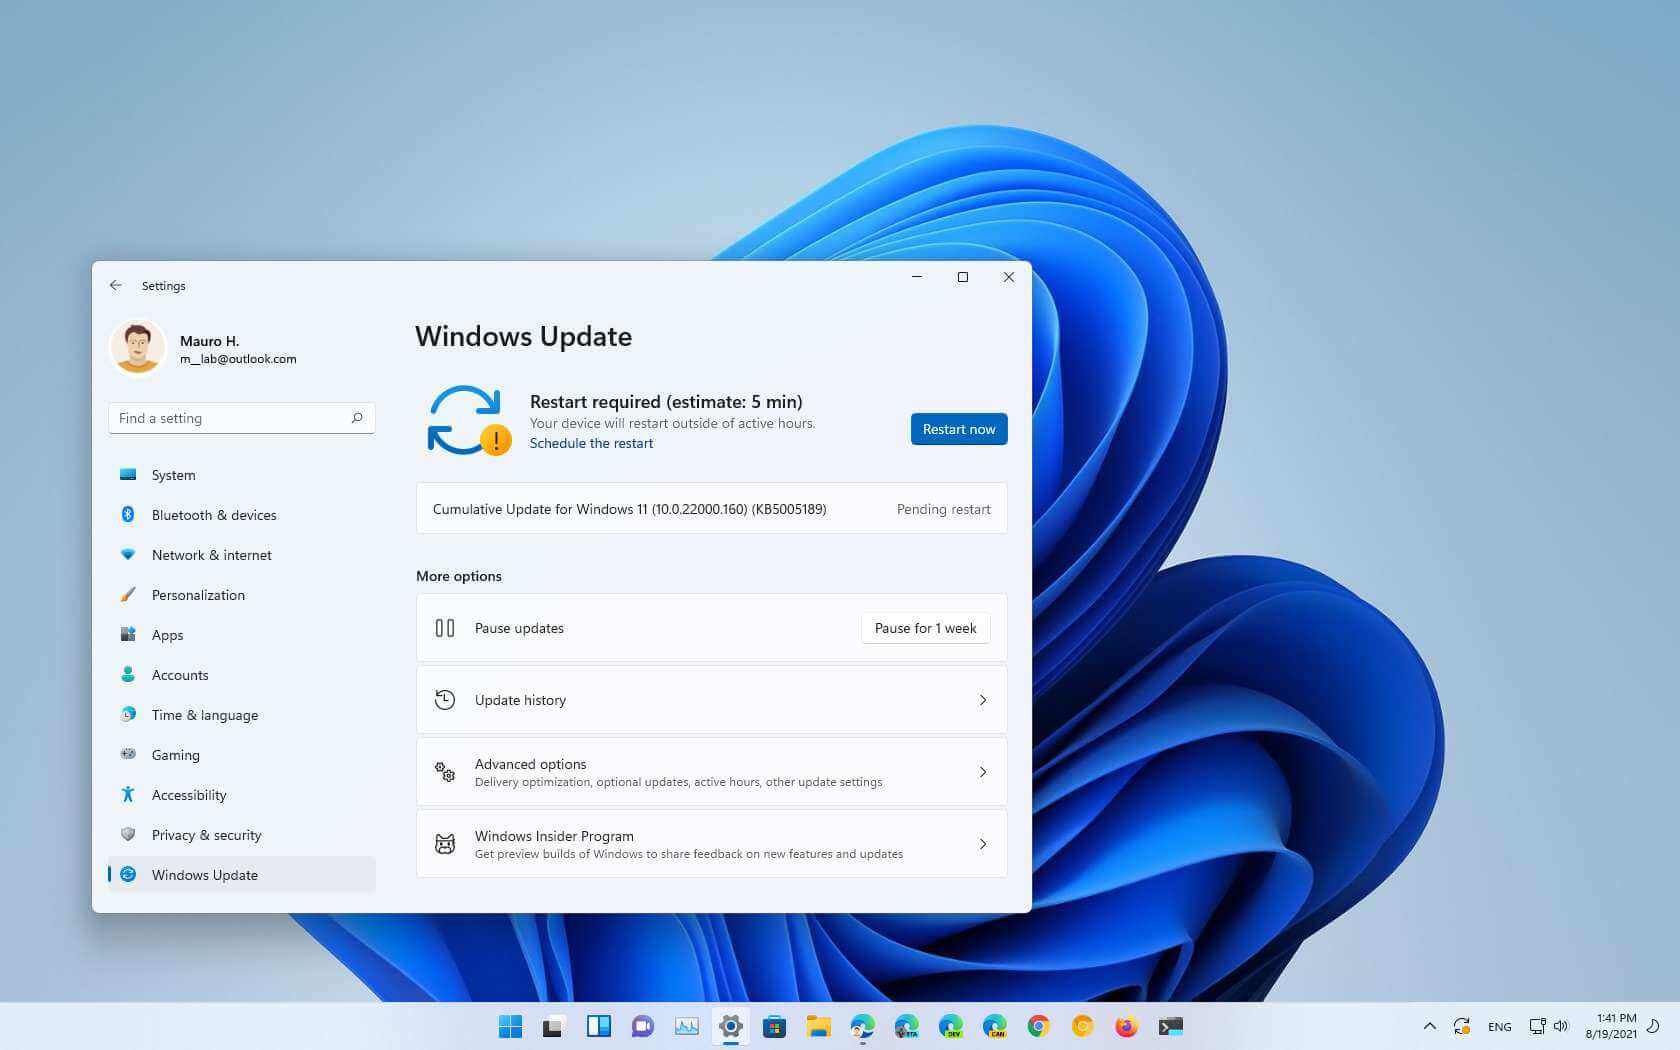
Task: Open Network & internet settings
Action: point(211,555)
